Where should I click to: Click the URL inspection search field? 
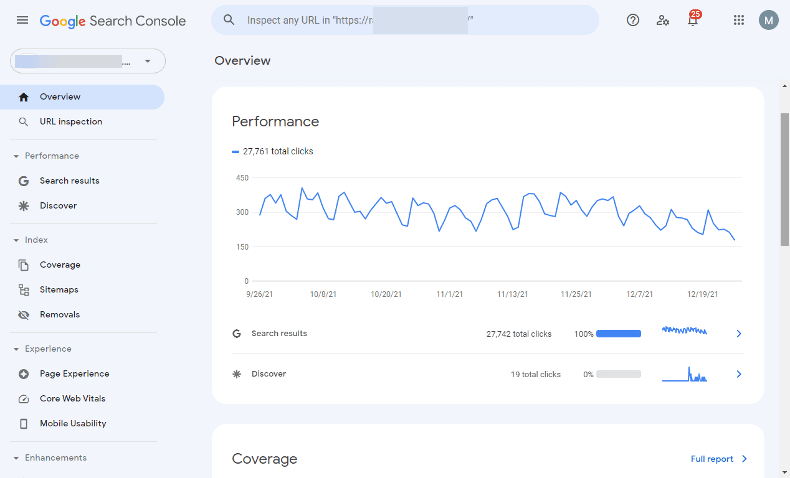click(405, 20)
